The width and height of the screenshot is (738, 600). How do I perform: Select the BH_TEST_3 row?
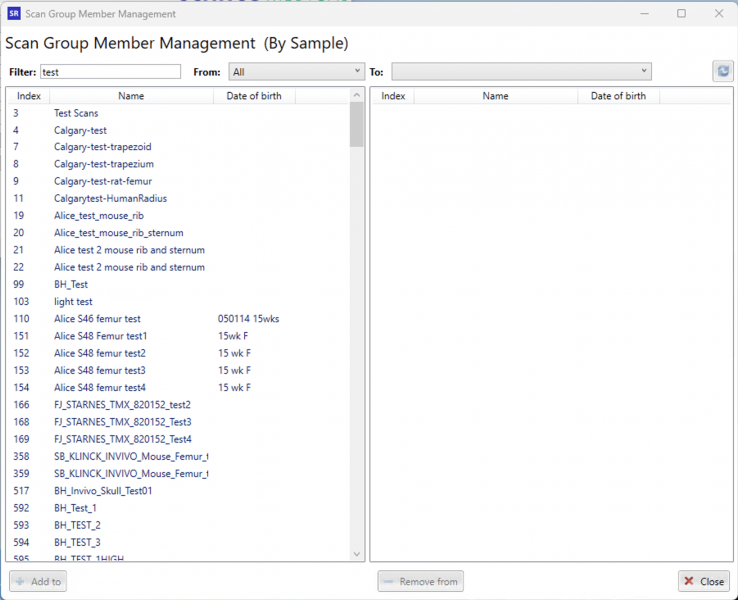tap(179, 542)
